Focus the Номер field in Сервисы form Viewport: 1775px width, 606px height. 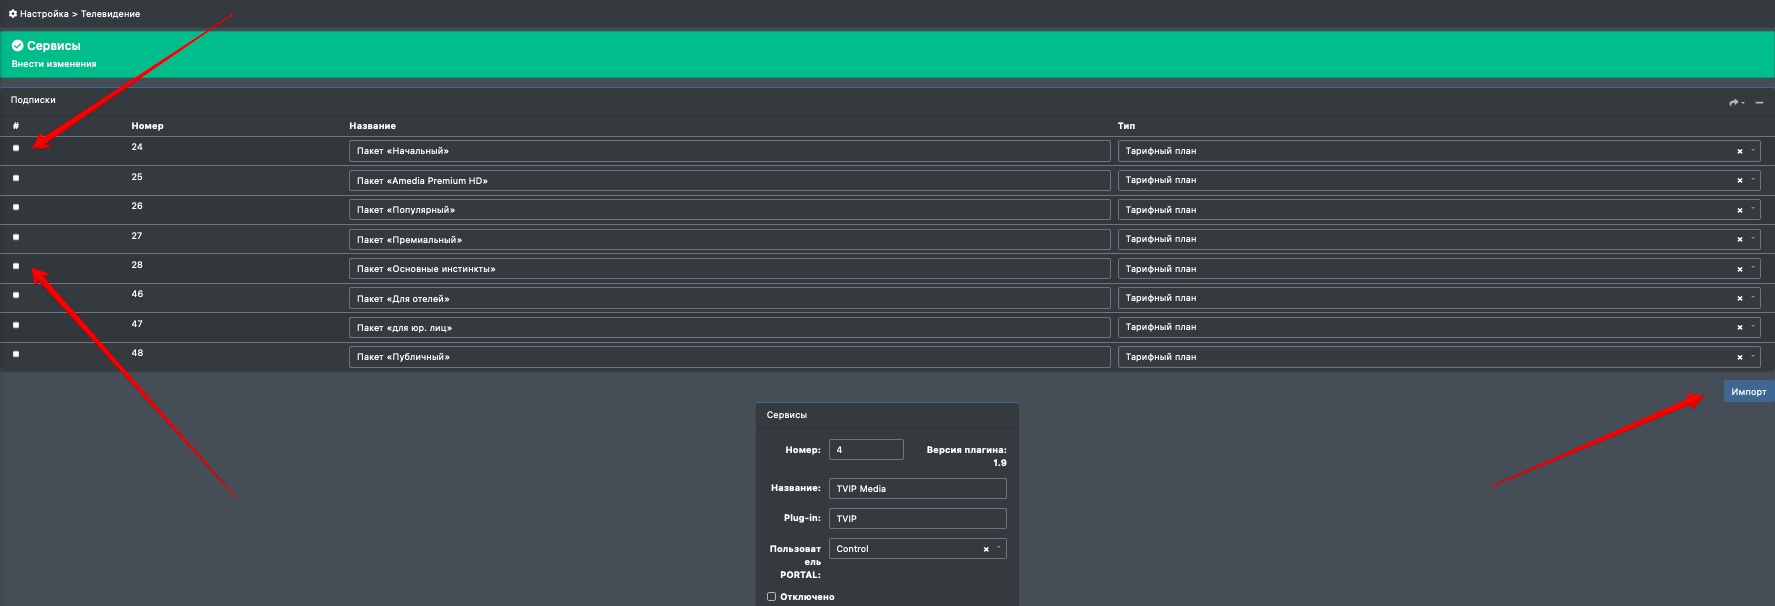pyautogui.click(x=865, y=450)
